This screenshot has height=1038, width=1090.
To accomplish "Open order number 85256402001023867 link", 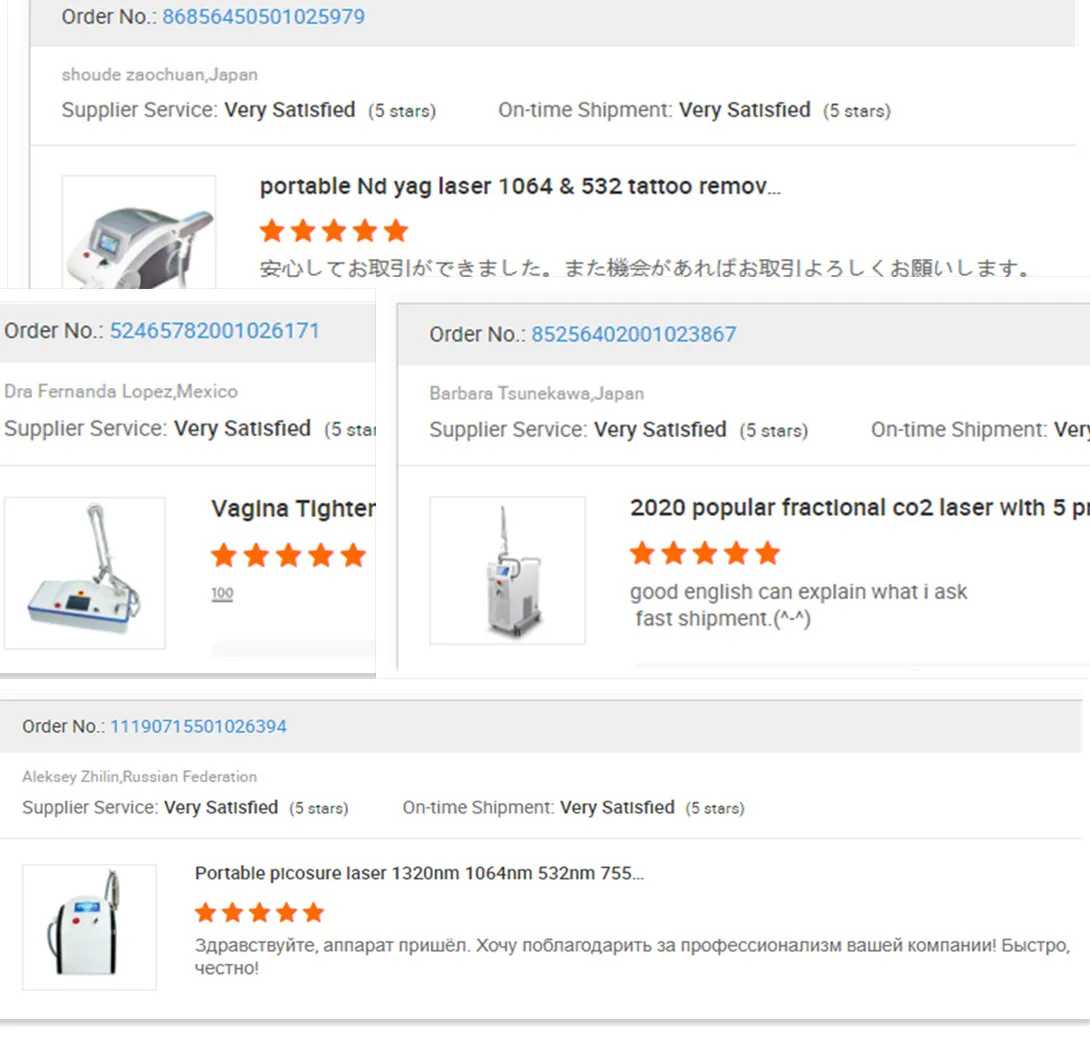I will (633, 335).
